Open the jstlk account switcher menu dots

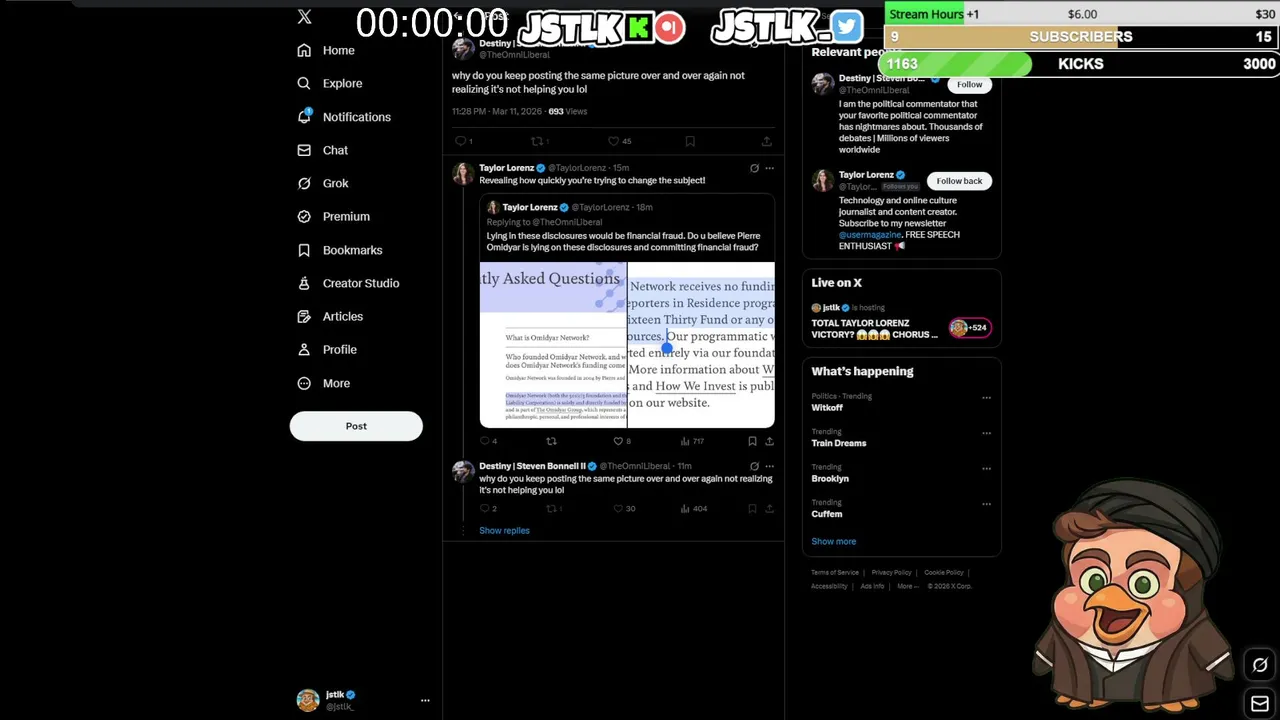coord(425,700)
